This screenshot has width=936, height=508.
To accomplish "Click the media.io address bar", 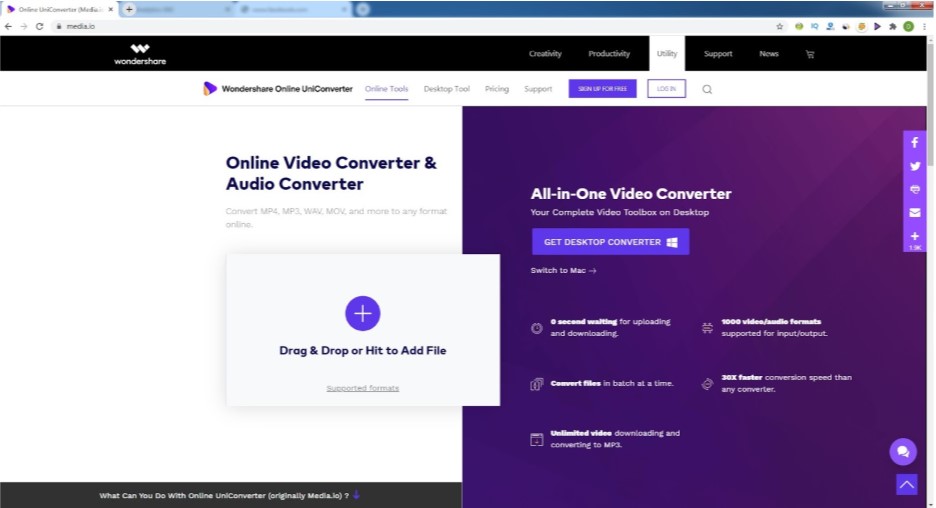I will tap(412, 26).
